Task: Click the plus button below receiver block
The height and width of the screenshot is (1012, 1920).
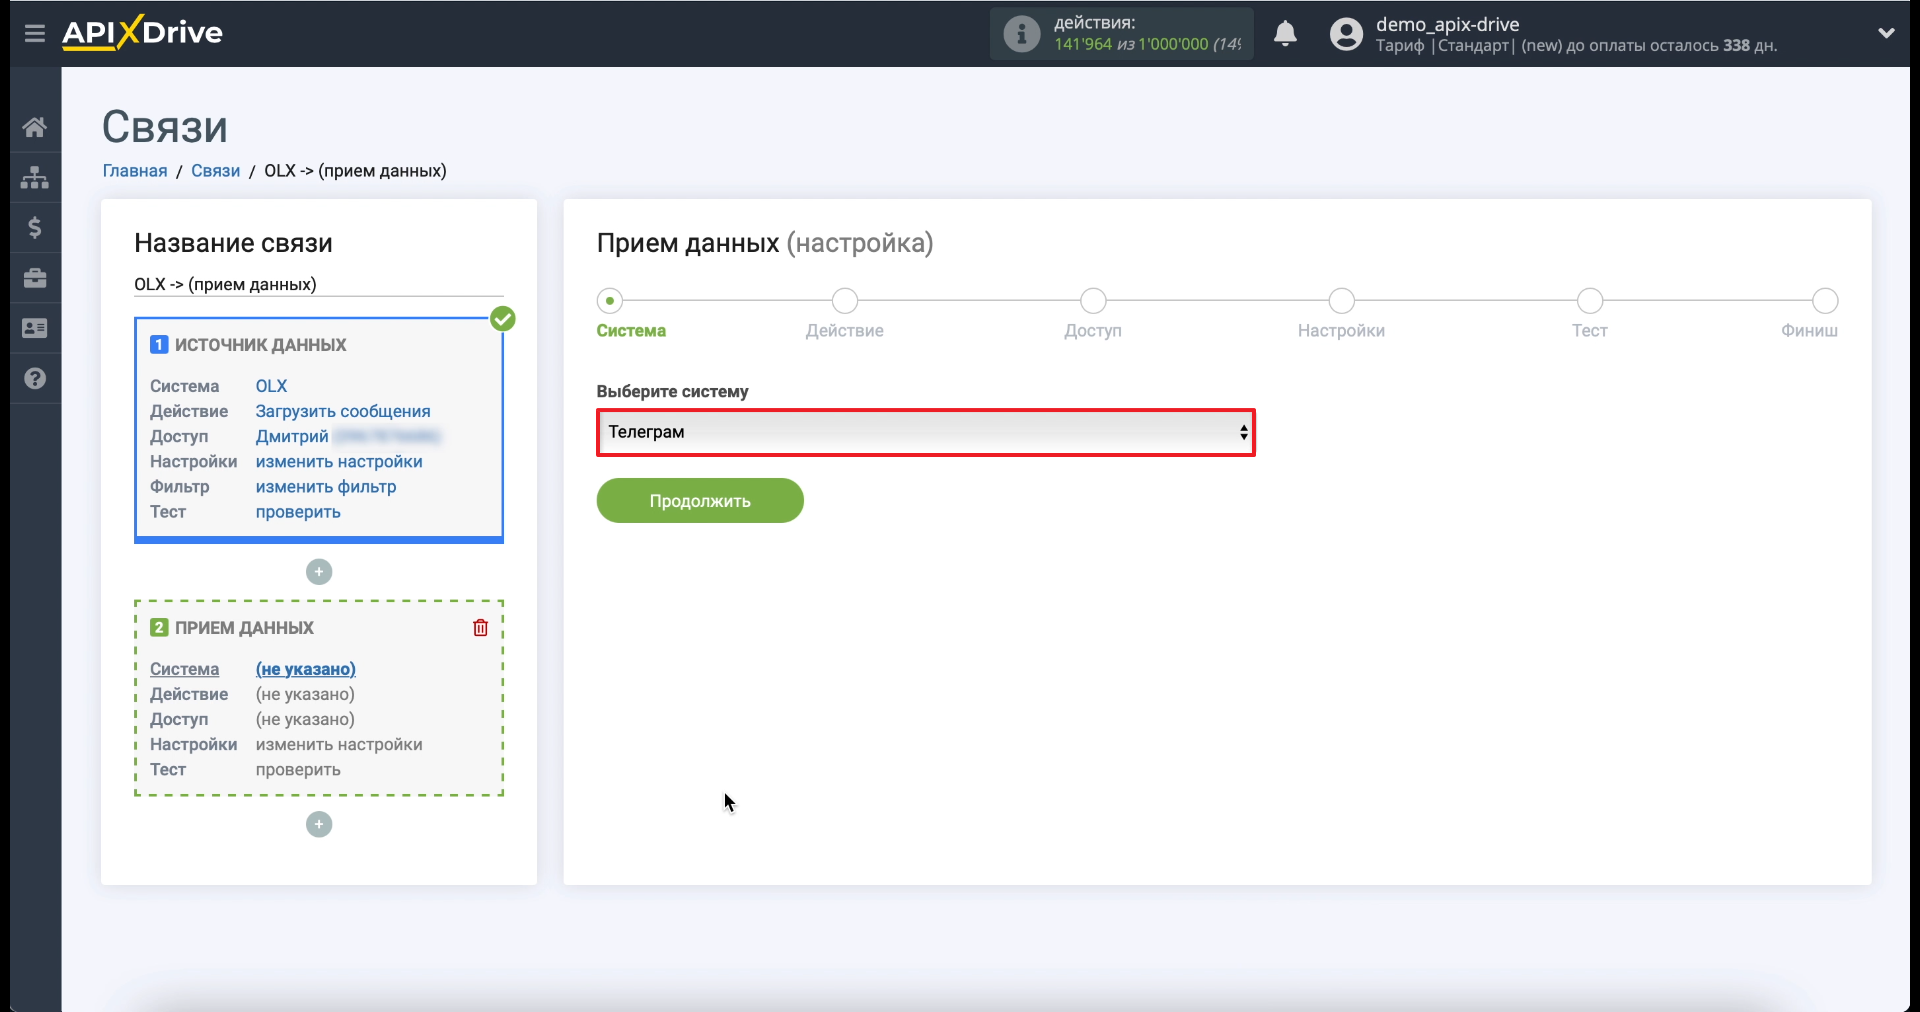Action: (319, 825)
